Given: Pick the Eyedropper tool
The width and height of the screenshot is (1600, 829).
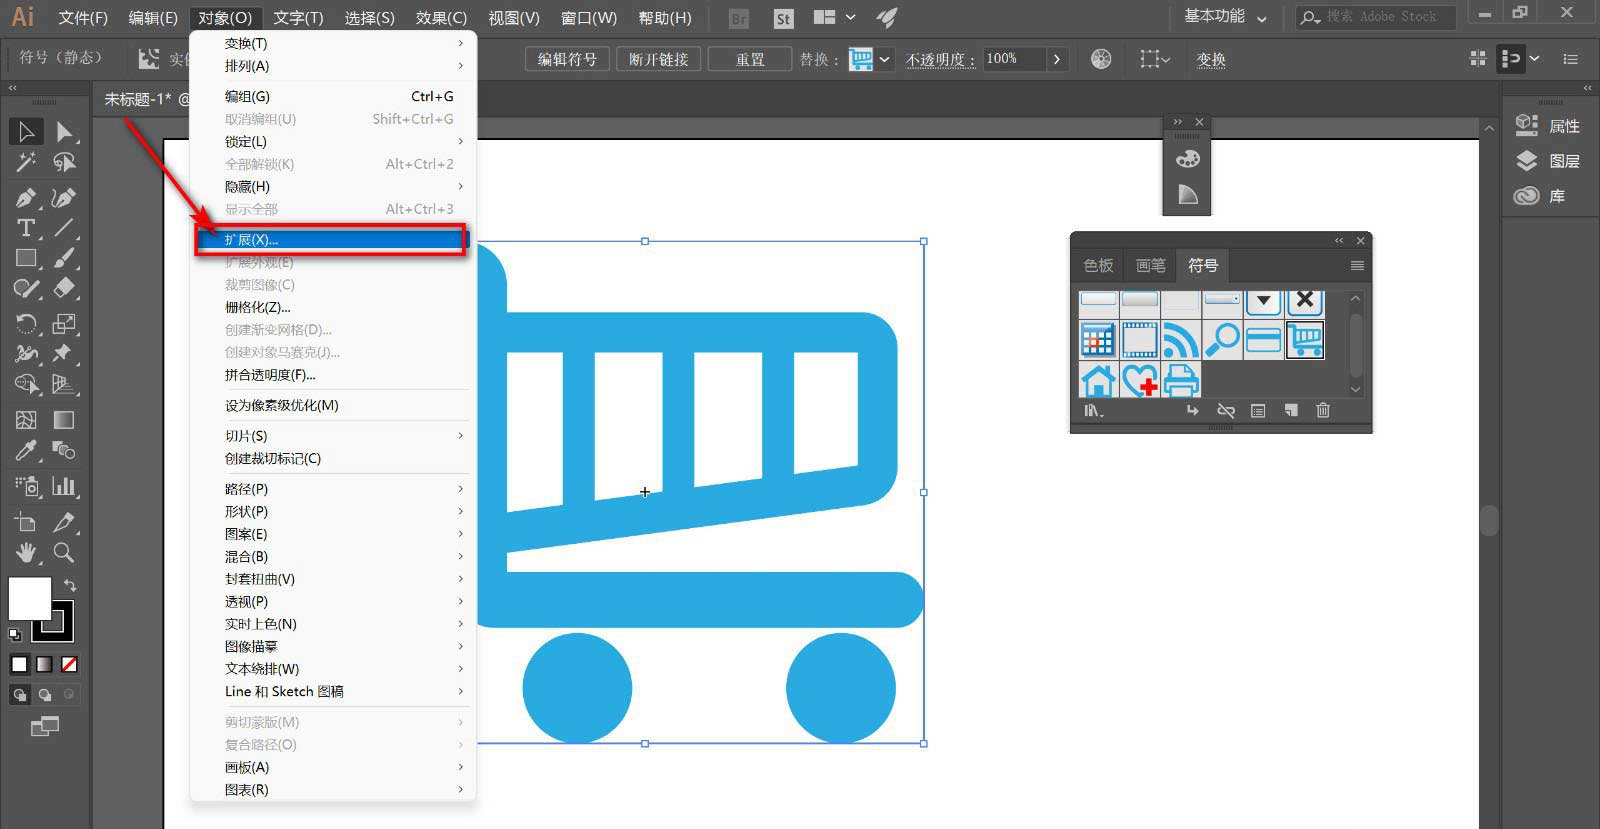Looking at the screenshot, I should (x=26, y=451).
